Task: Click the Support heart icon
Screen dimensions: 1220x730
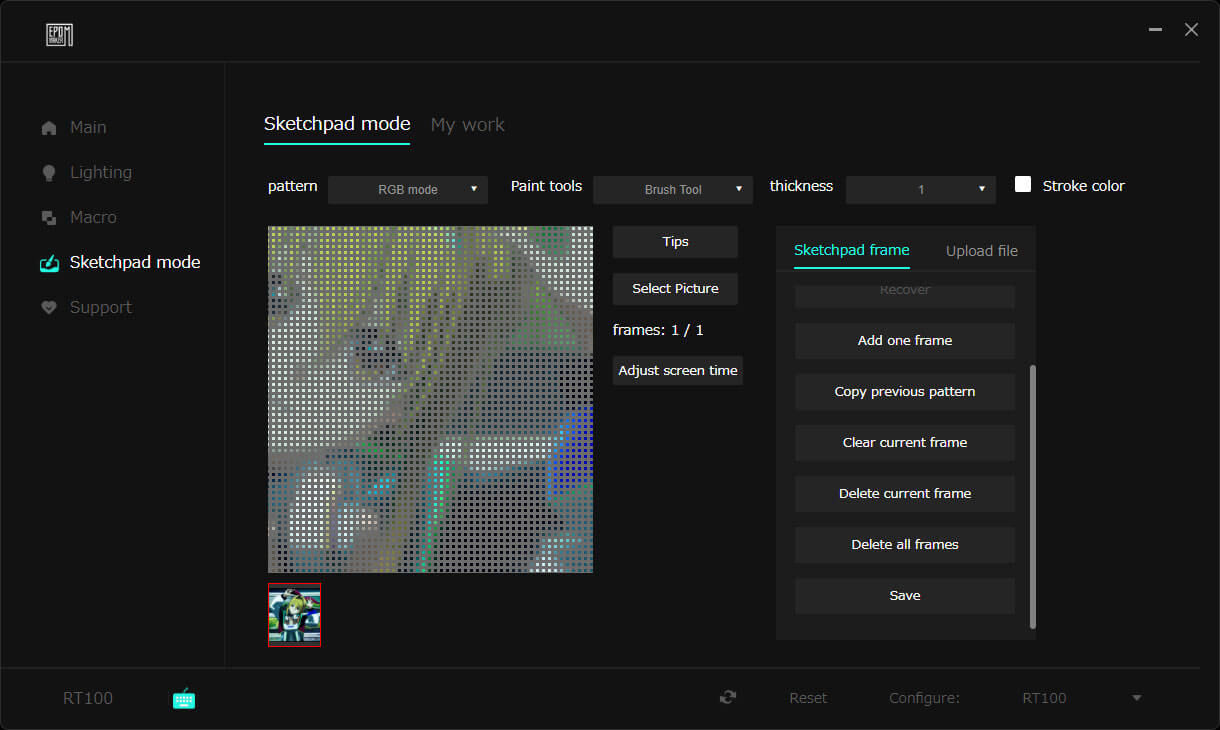Action: 49,308
